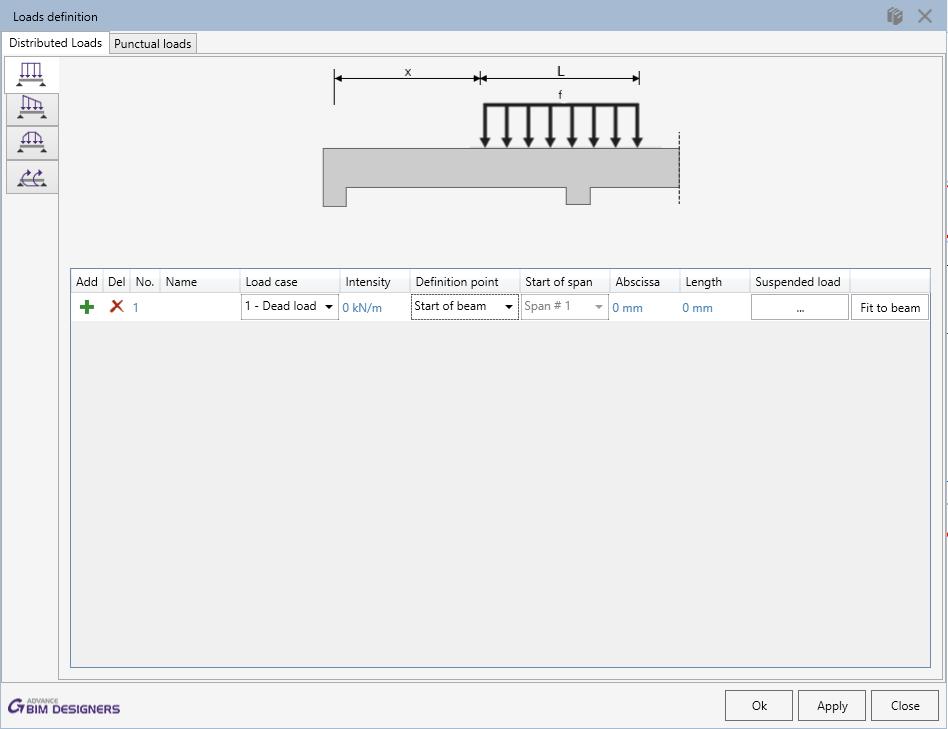Click the red X delete-row icon
948x729 pixels.
click(x=117, y=306)
